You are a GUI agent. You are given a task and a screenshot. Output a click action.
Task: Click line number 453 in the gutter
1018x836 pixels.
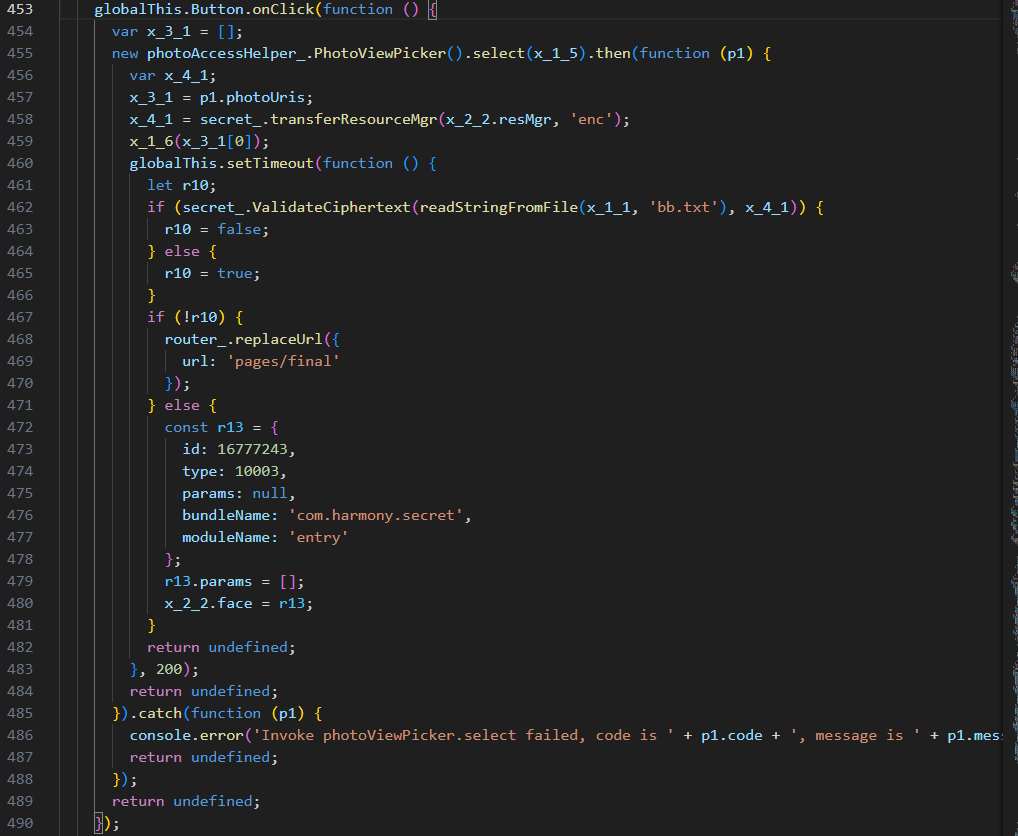19,9
